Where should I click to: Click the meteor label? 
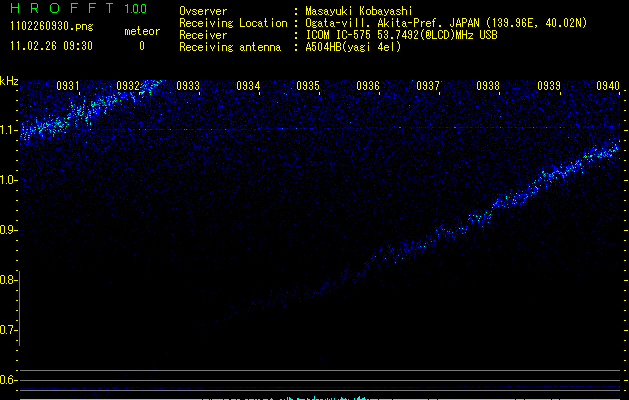click(x=142, y=31)
